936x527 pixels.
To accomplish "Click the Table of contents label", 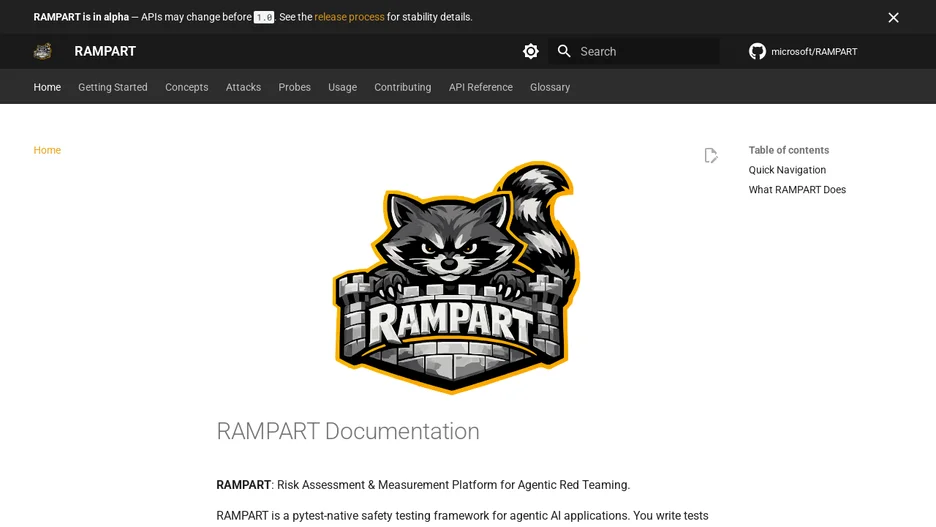I will [x=789, y=150].
